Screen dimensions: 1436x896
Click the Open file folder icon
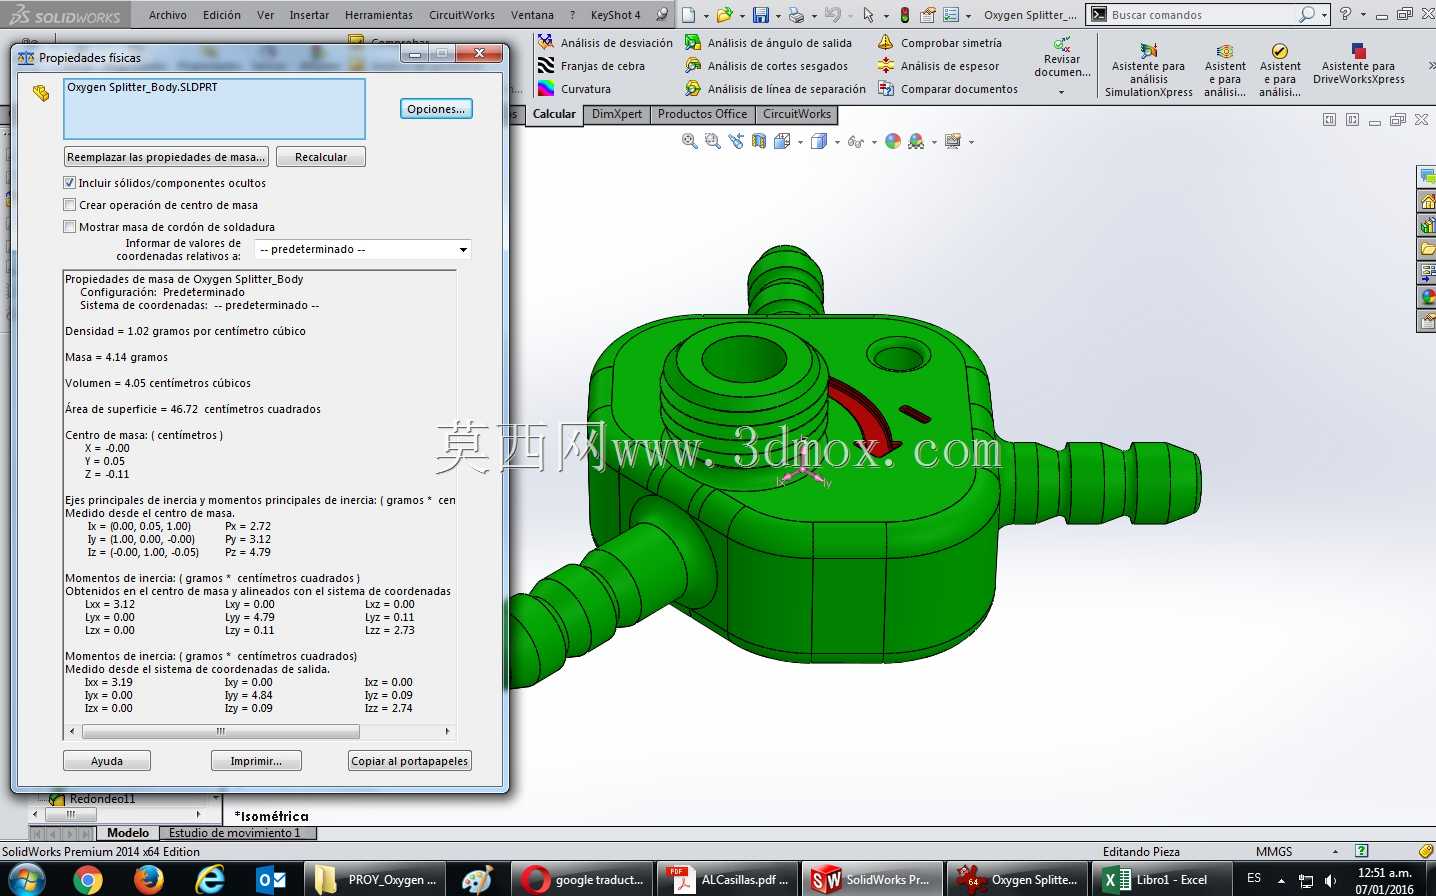point(724,15)
